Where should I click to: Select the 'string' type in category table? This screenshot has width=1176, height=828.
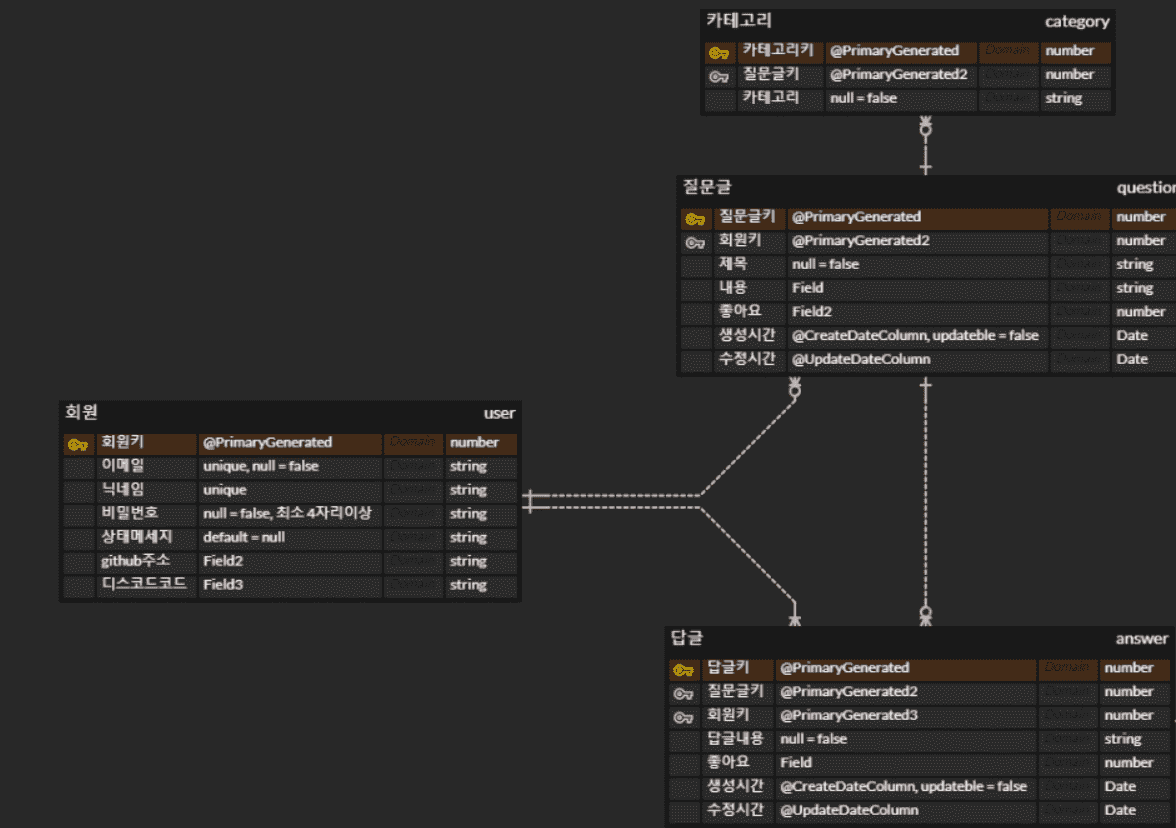pyautogui.click(x=1064, y=98)
